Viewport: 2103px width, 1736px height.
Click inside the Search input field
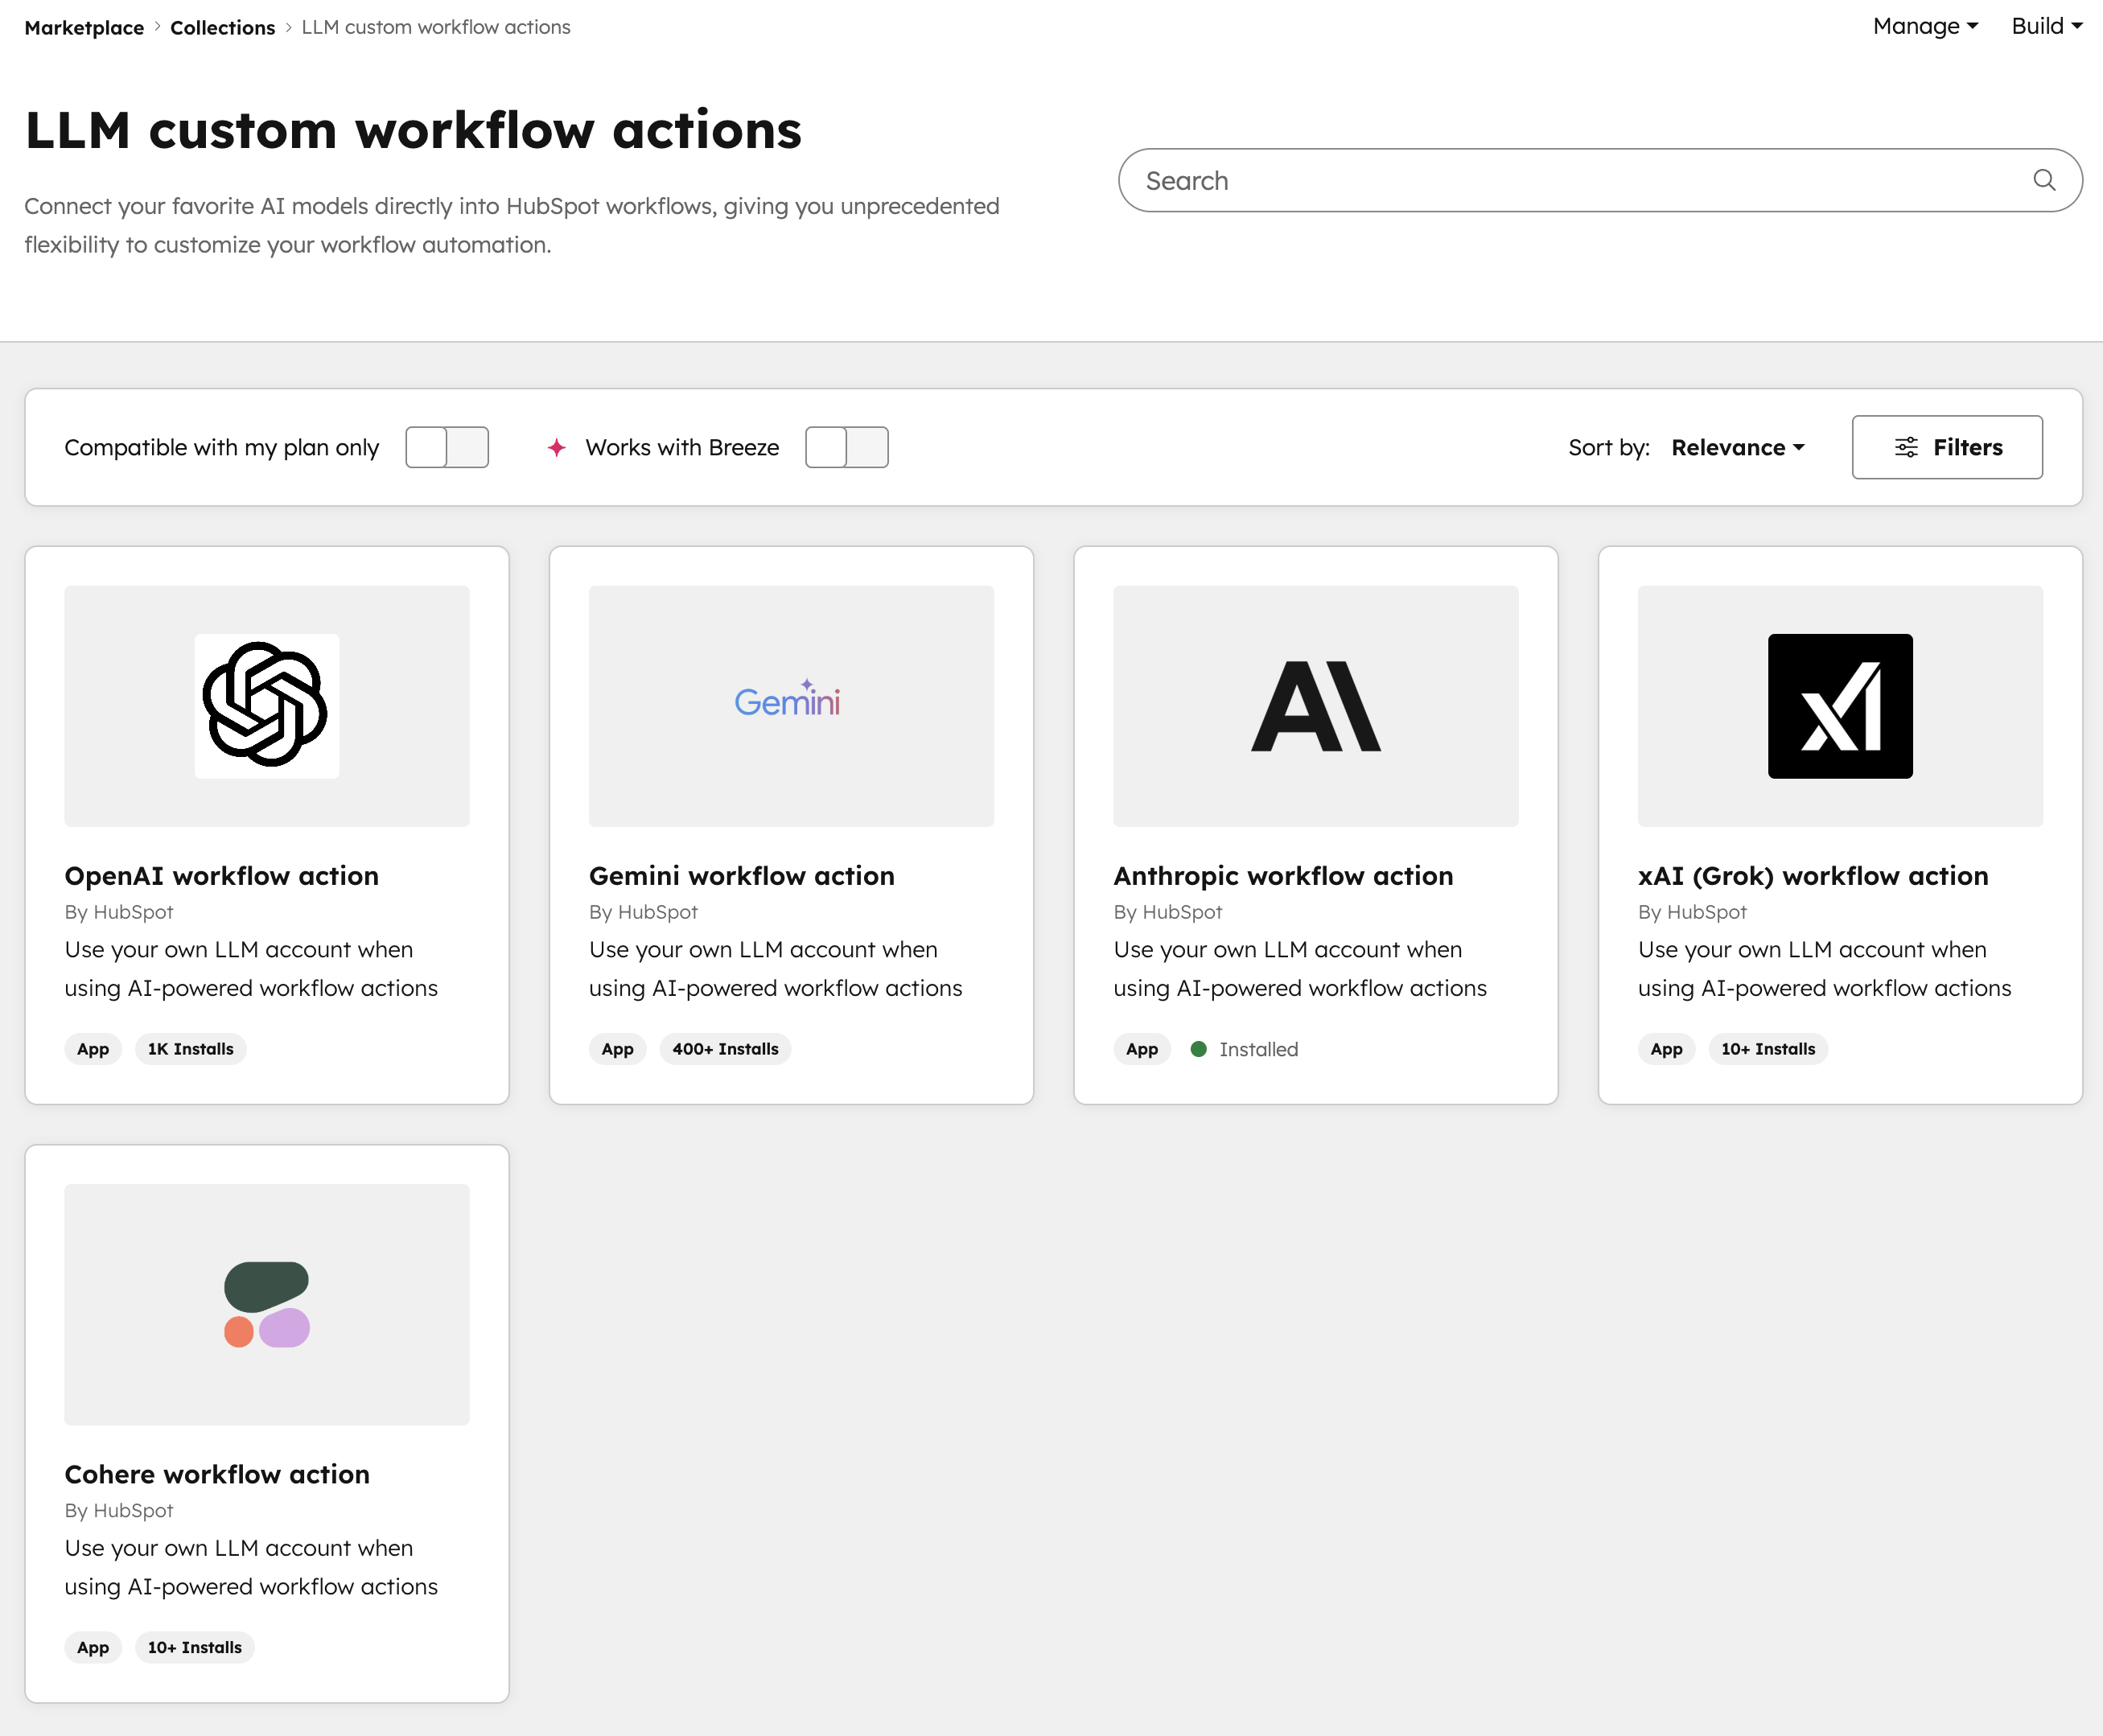[x=1500, y=180]
